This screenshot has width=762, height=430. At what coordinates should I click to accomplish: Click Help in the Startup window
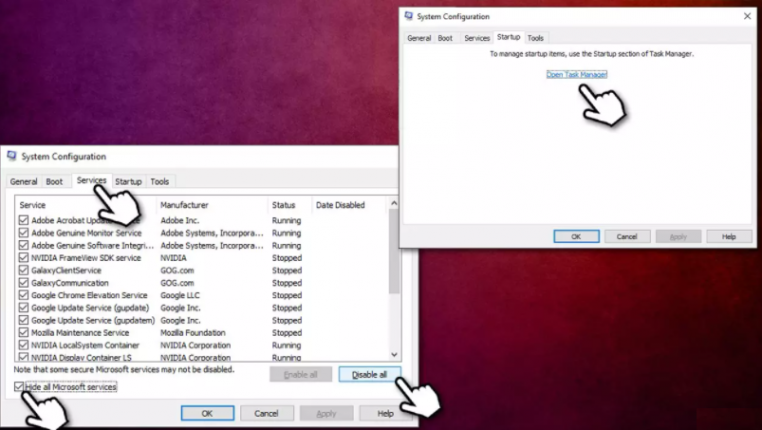click(729, 237)
